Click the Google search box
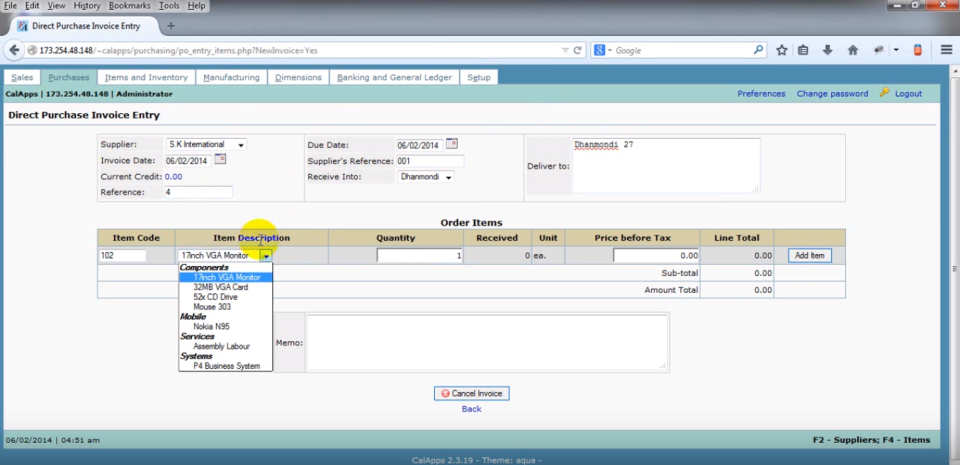This screenshot has width=960, height=465. pyautogui.click(x=680, y=51)
